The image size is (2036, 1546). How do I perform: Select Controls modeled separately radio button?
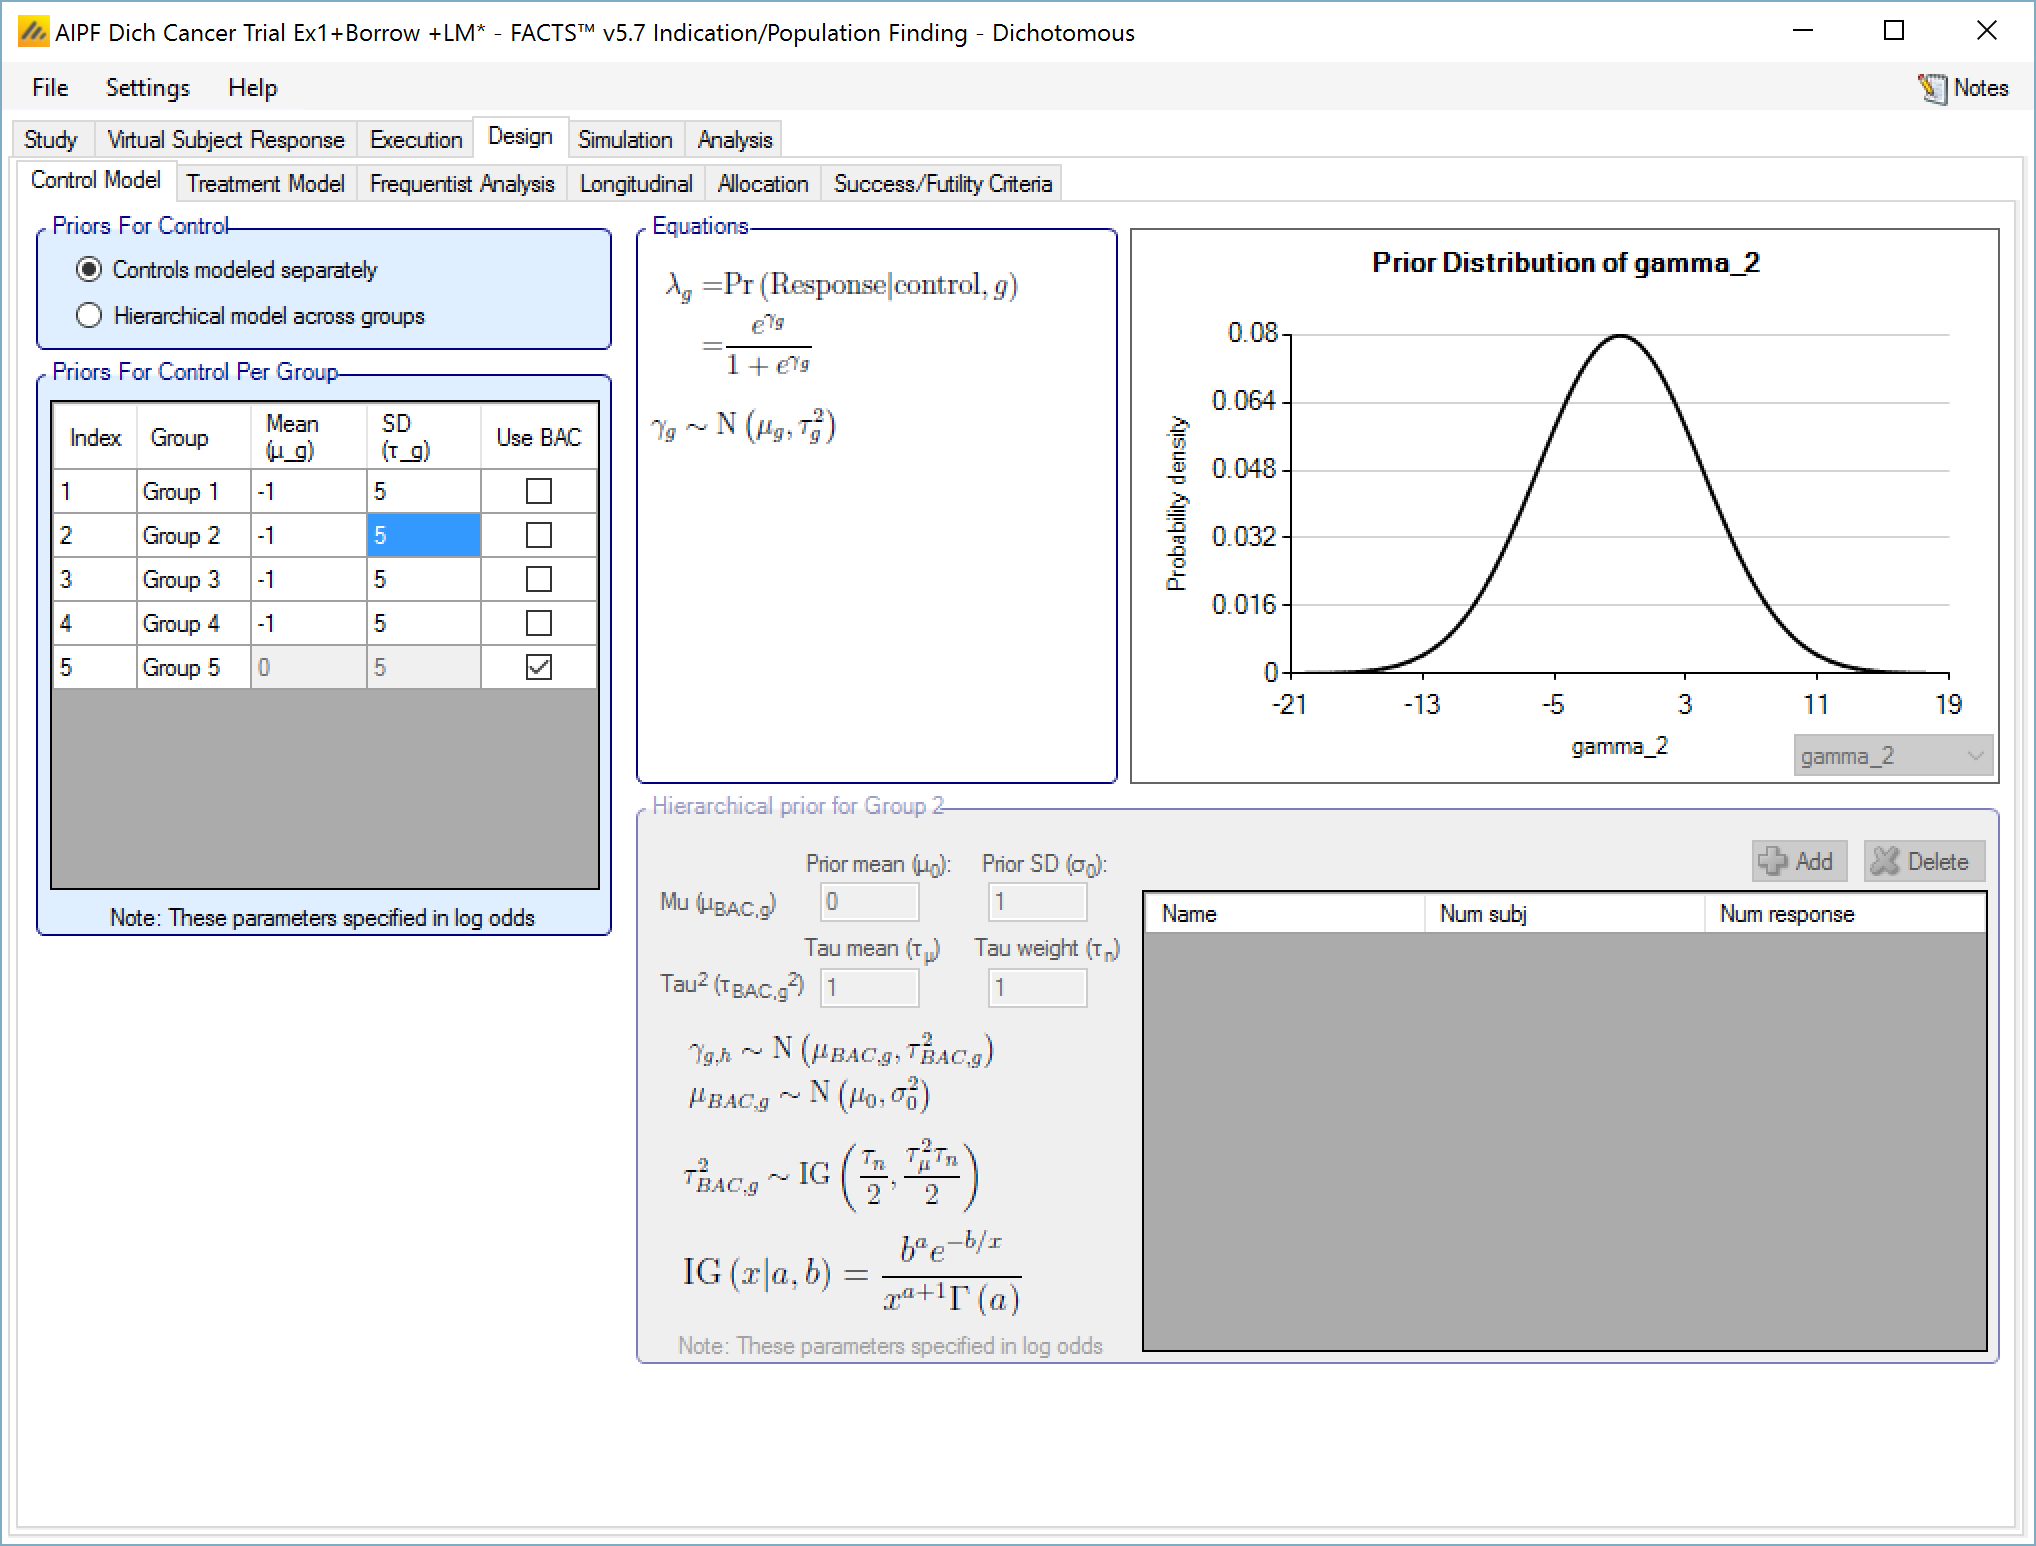click(x=89, y=270)
